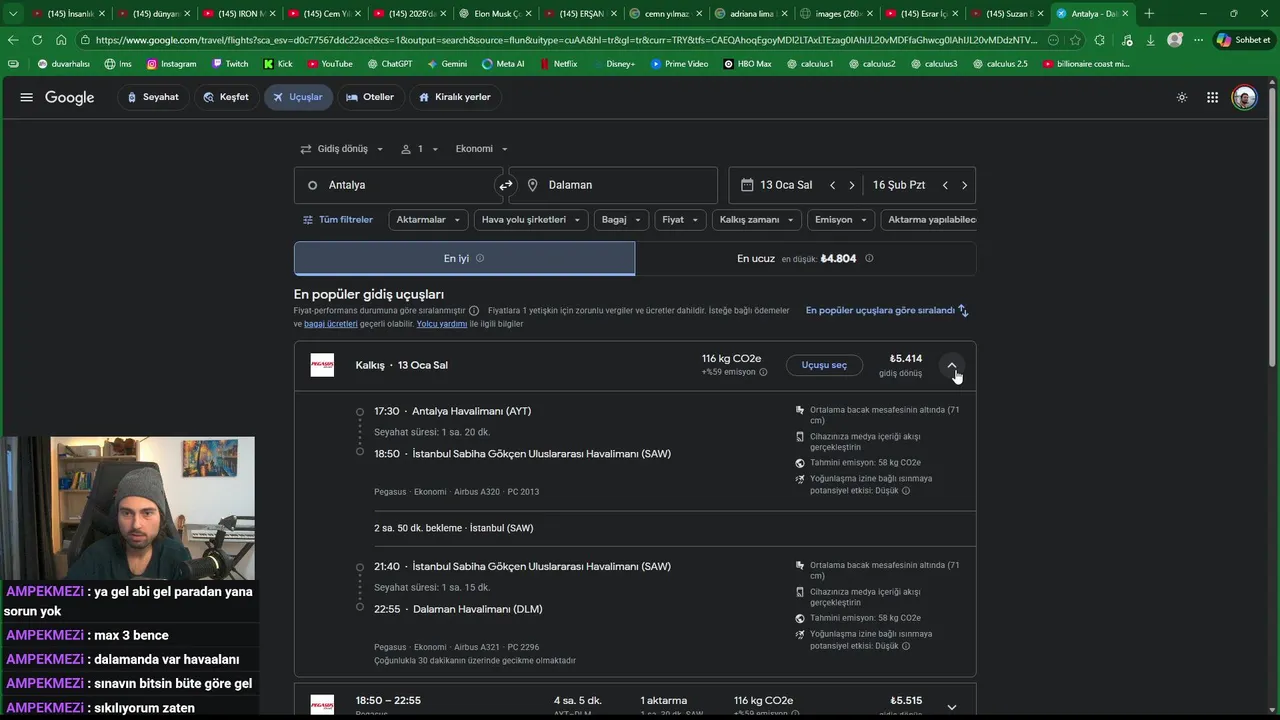Bookmark this page with the star icon
This screenshot has width=1280, height=720.
click(1075, 40)
